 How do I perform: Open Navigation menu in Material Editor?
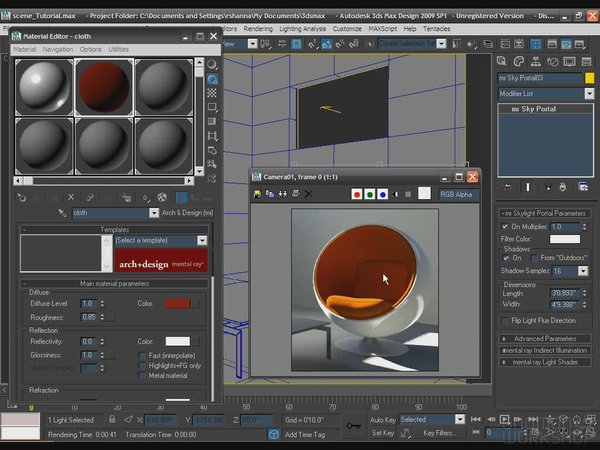coord(58,49)
